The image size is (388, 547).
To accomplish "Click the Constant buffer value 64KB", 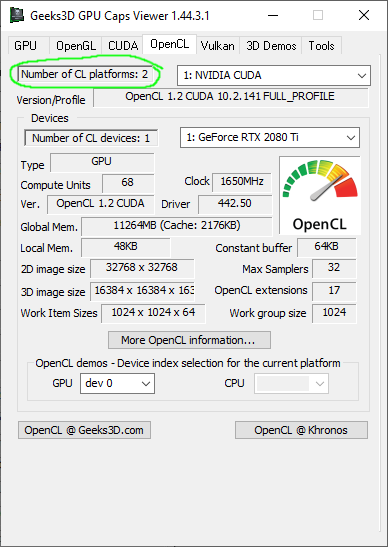I will coord(327,247).
